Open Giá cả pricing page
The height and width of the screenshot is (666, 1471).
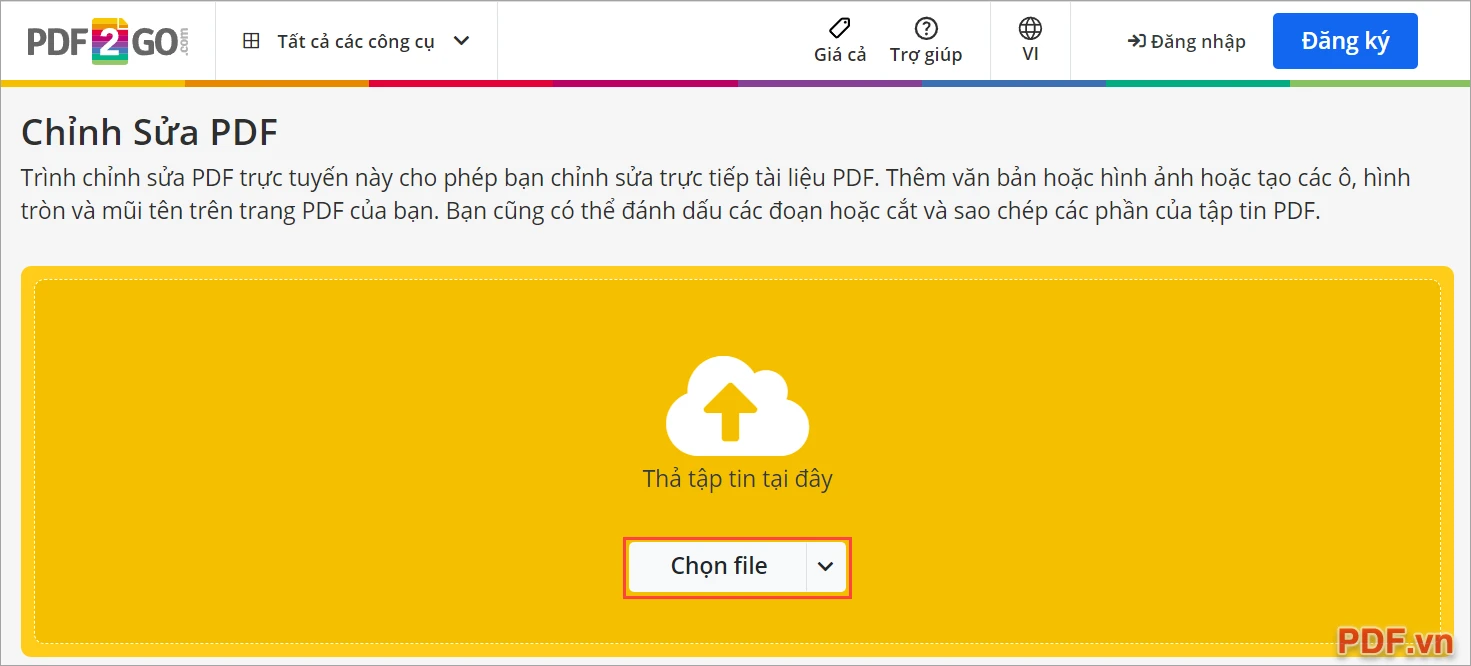[840, 41]
